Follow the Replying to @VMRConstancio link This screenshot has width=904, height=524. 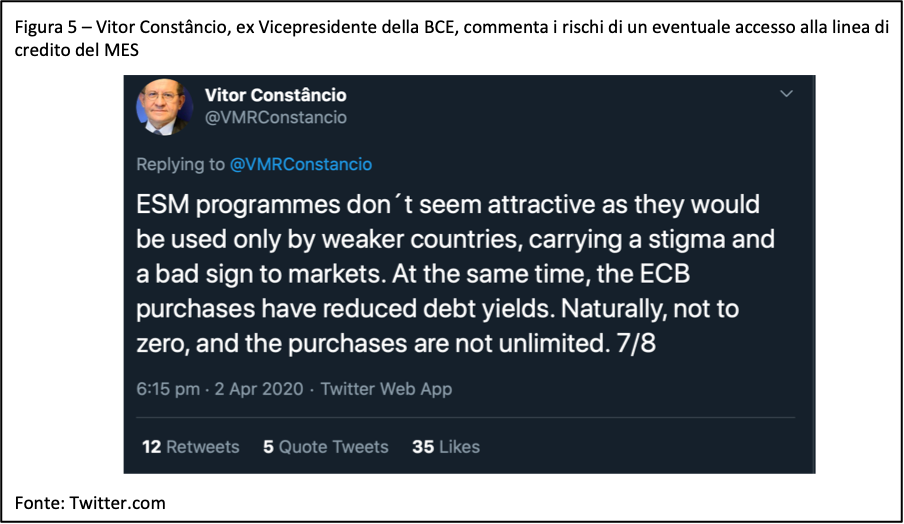[x=301, y=164]
